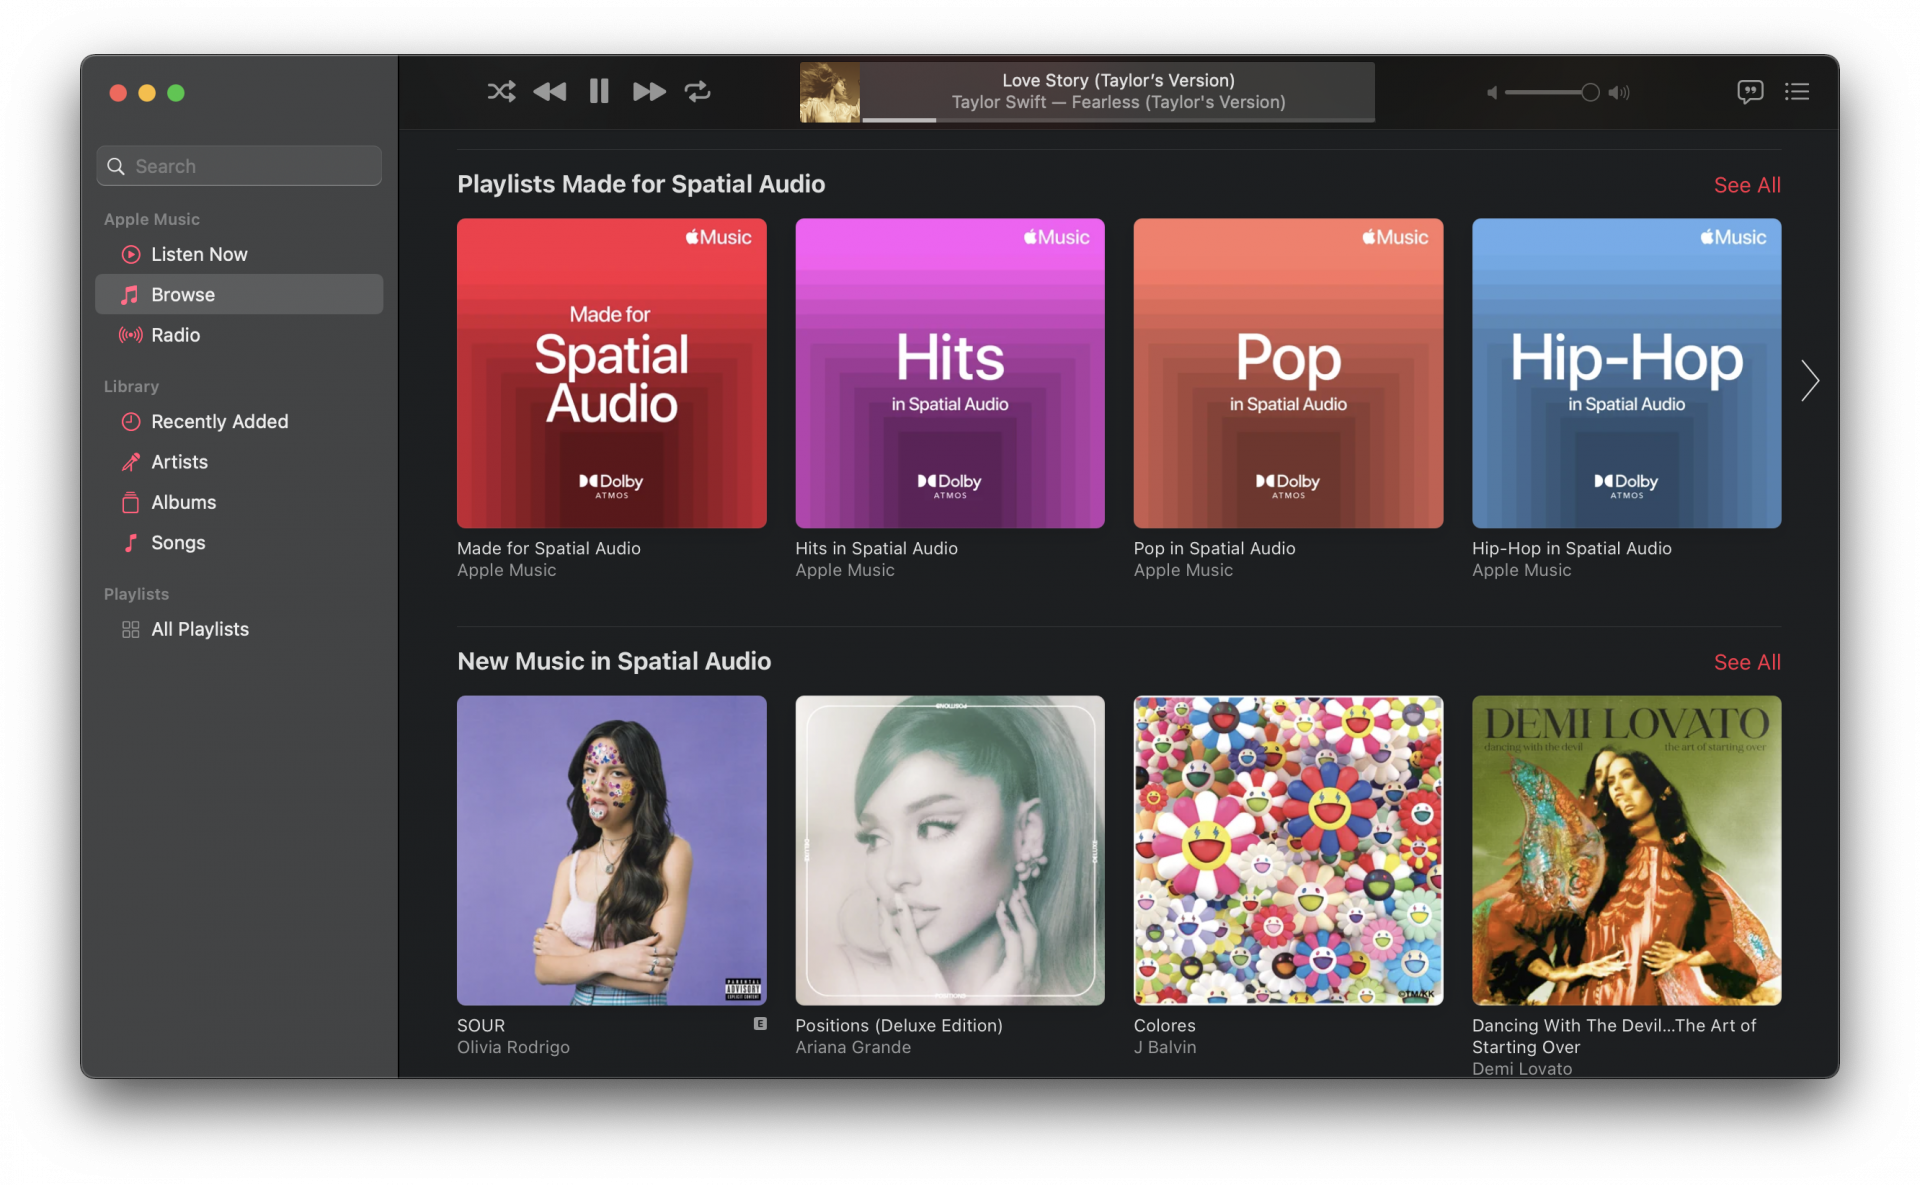Skip to the next track
The height and width of the screenshot is (1185, 1920).
648,92
